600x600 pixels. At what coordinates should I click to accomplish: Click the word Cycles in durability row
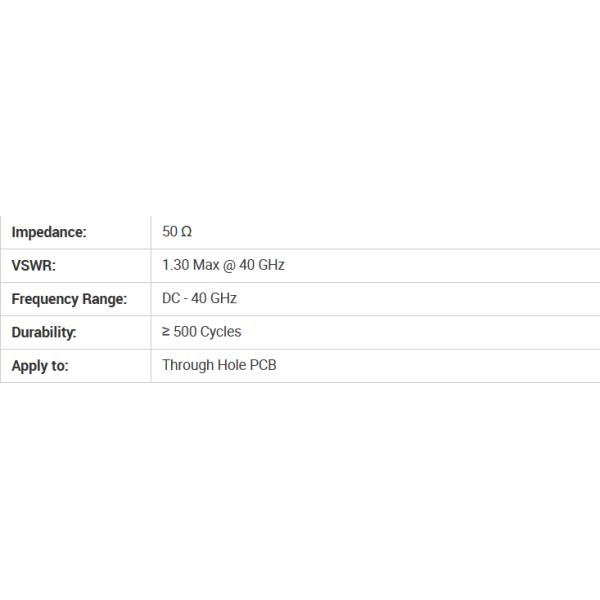click(x=221, y=332)
